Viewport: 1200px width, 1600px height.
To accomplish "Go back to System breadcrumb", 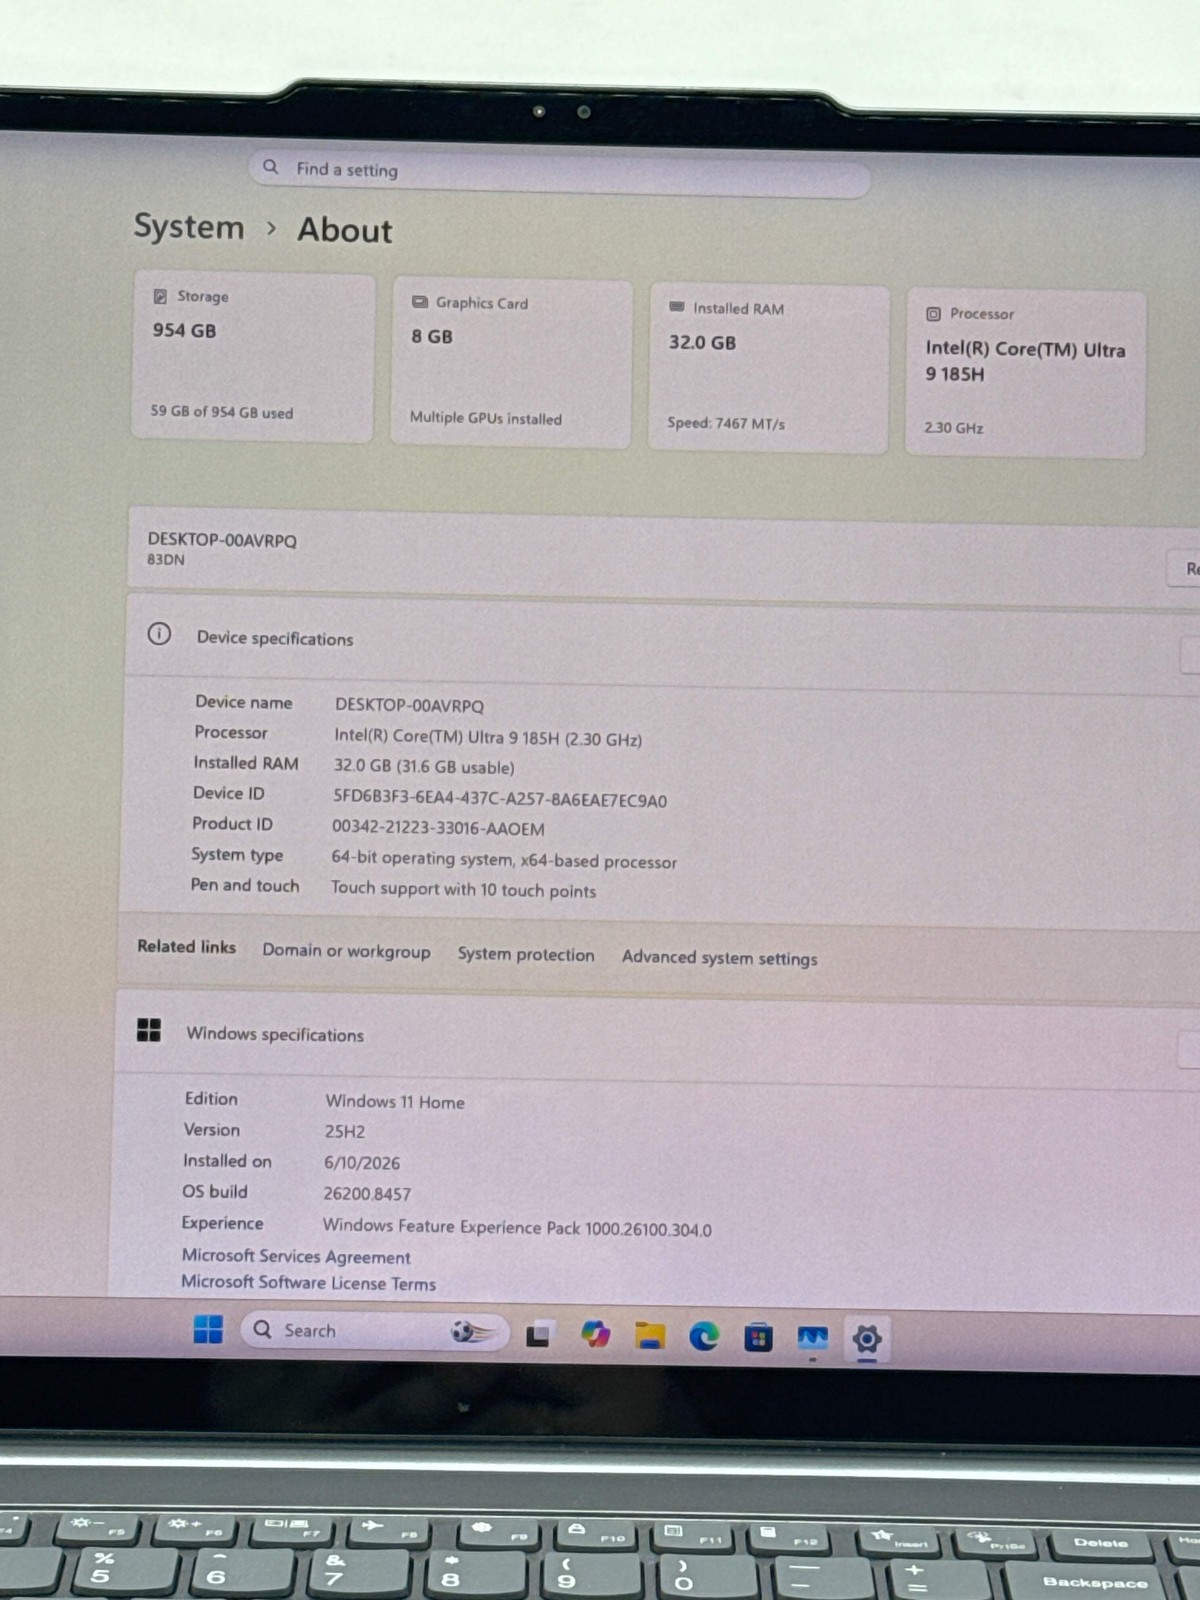I will (x=189, y=226).
